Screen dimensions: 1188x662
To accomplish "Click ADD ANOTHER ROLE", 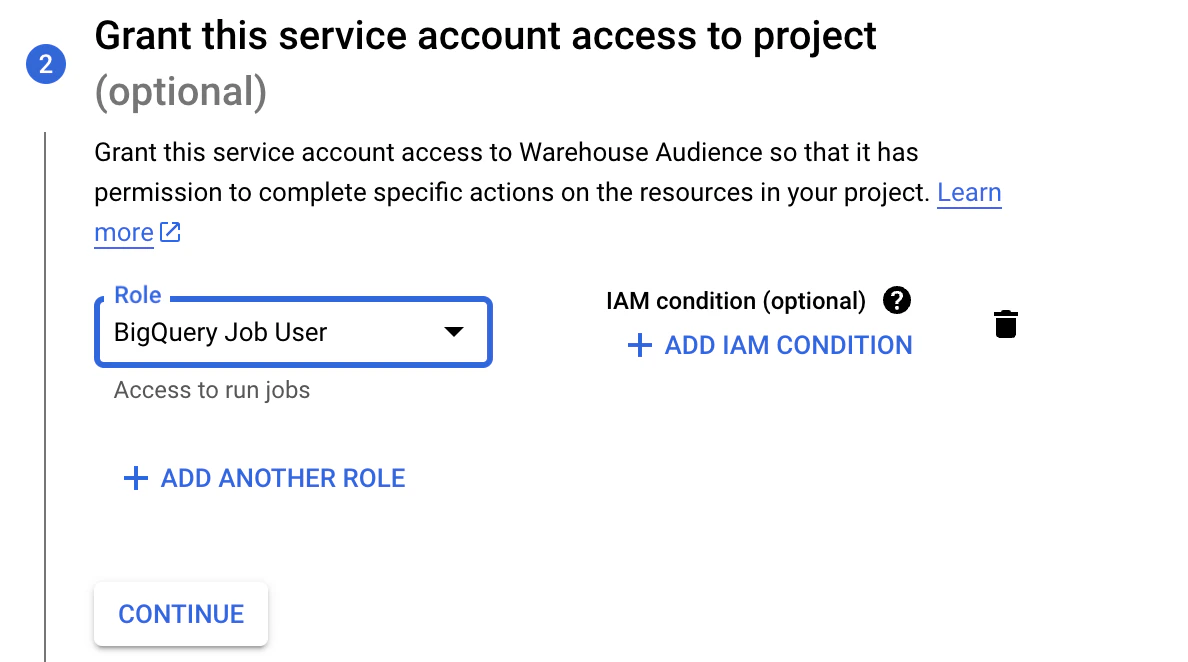I will (282, 478).
